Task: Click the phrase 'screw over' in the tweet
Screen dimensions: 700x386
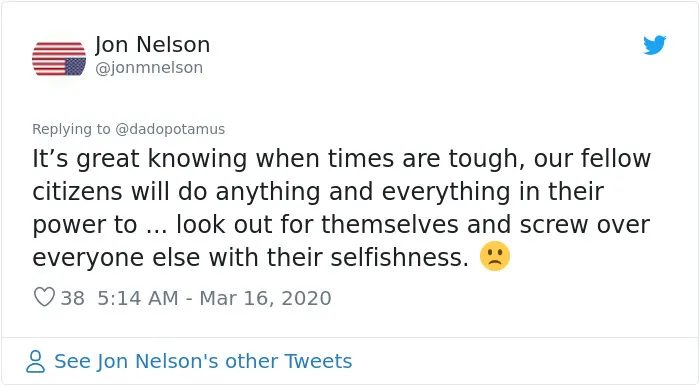Action: pyautogui.click(x=585, y=224)
